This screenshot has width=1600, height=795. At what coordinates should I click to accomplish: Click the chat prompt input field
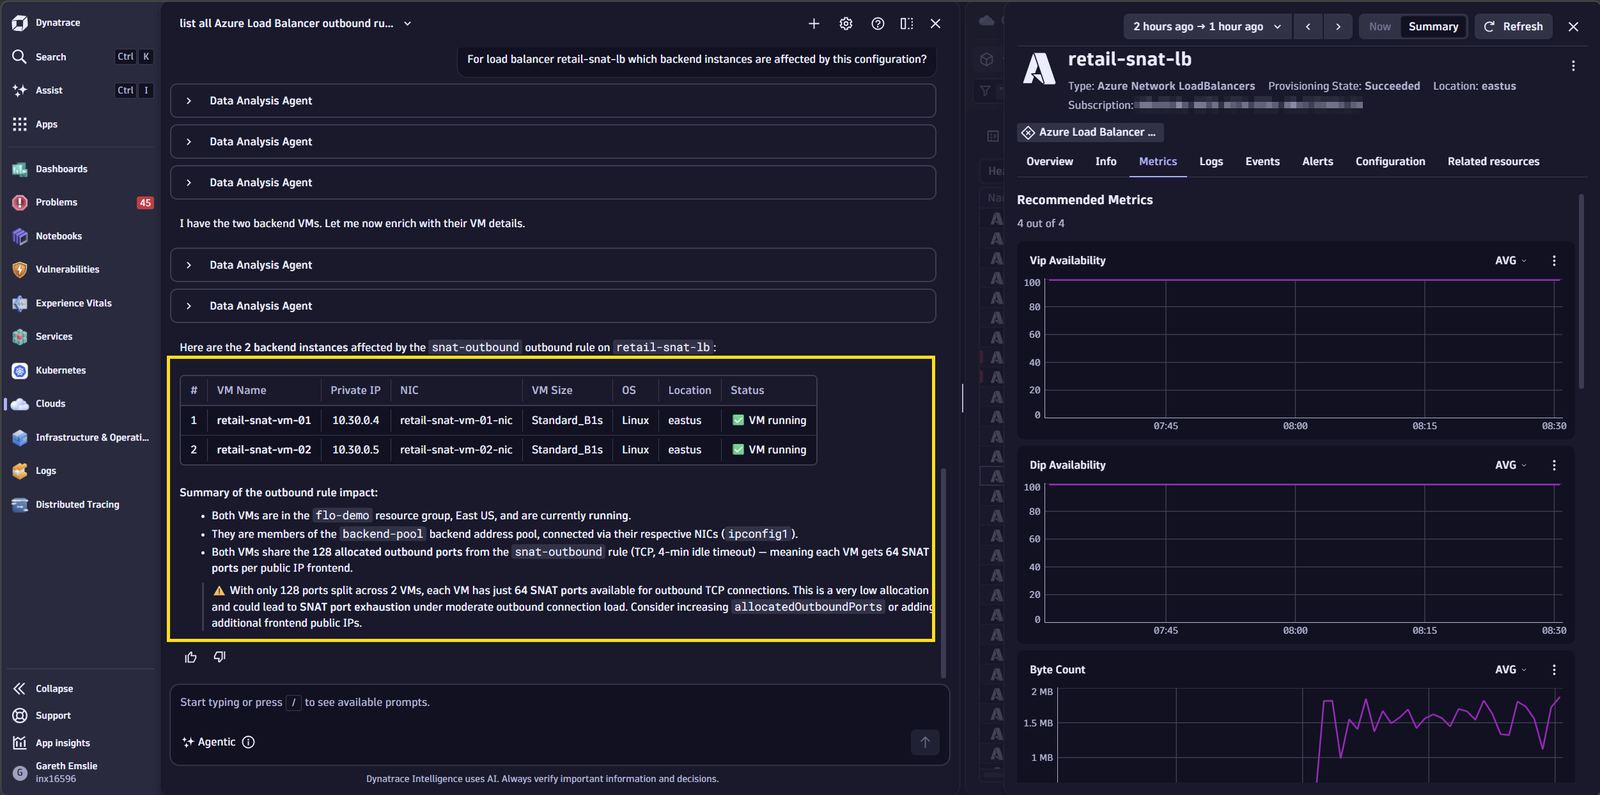(559, 703)
